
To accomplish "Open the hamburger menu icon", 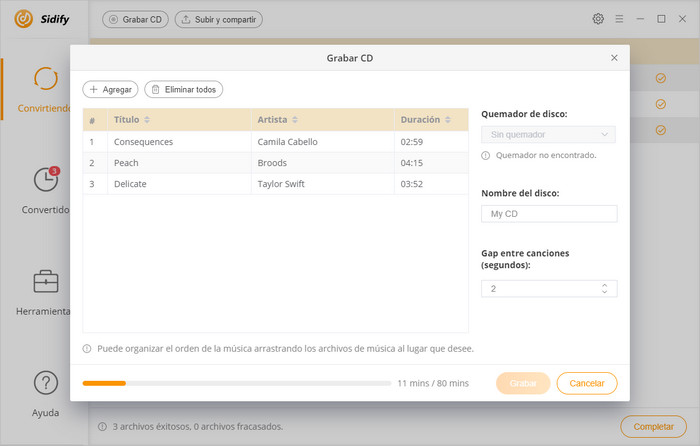I will point(619,19).
